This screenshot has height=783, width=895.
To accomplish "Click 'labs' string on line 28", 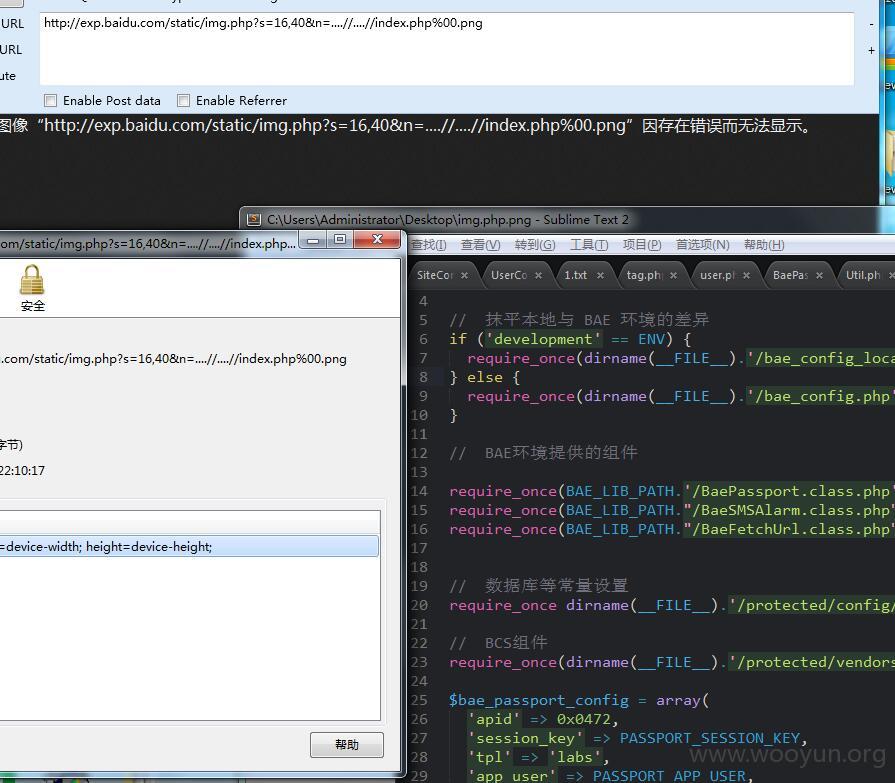I will pyautogui.click(x=575, y=757).
